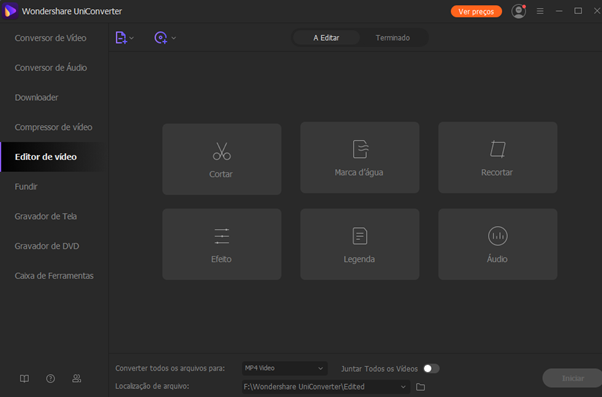Click the Cortar label text
602x397 pixels.
[221, 174]
